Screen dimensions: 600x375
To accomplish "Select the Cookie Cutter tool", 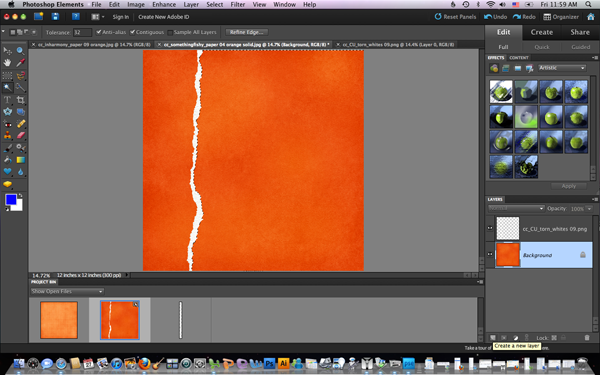I will coord(7,112).
